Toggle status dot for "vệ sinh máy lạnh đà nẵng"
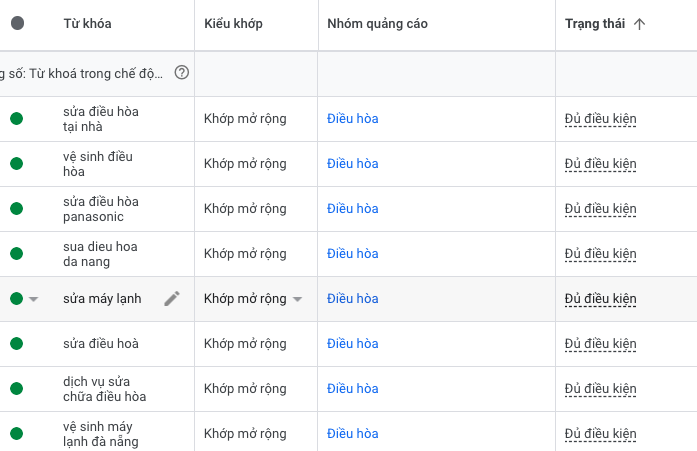Screen dimensions: 697x451 click(16, 434)
